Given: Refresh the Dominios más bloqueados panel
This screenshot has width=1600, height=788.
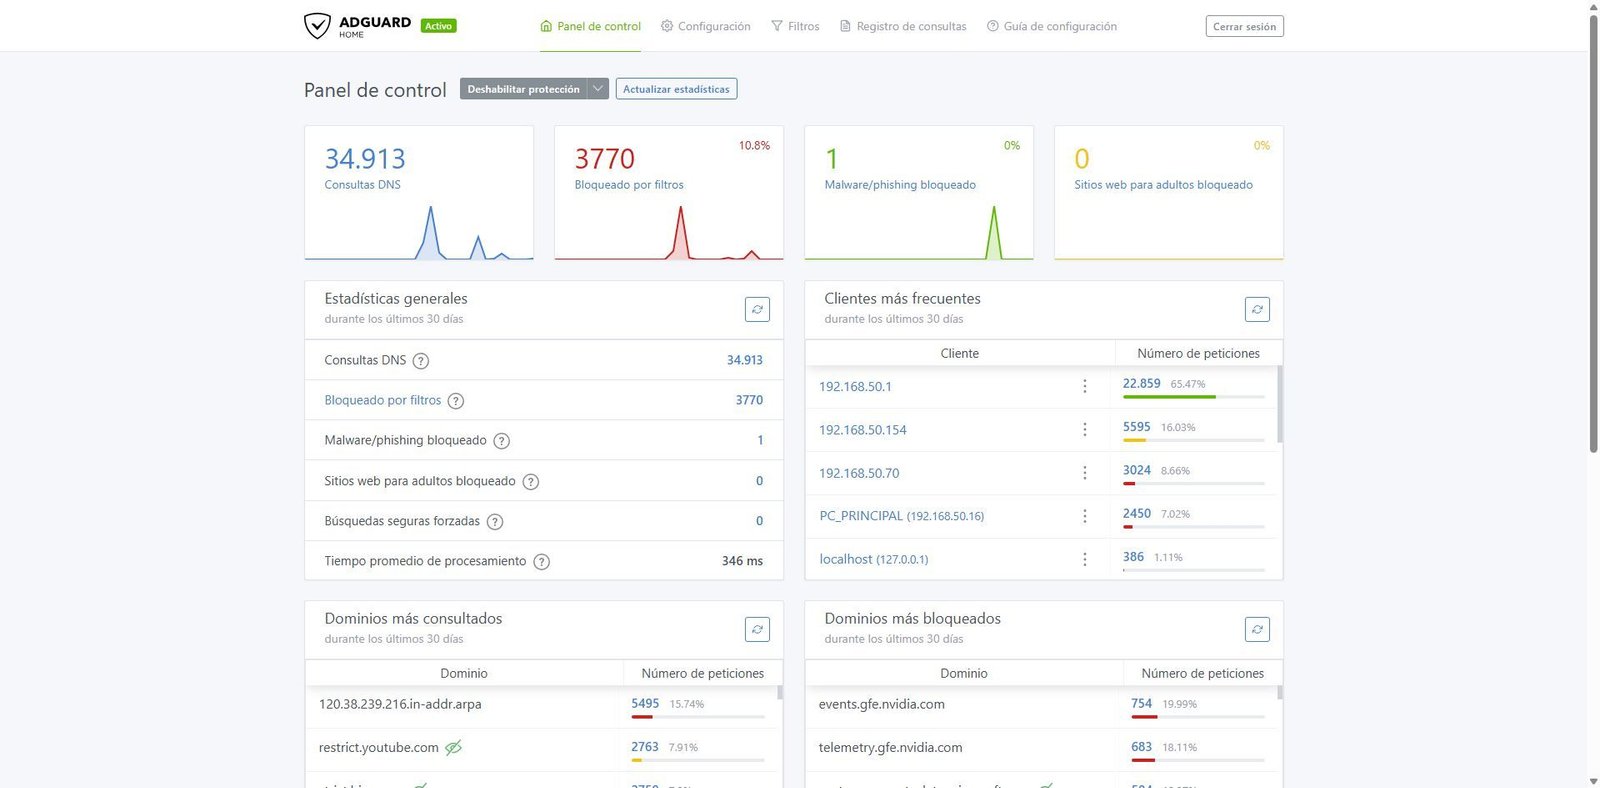Looking at the screenshot, I should (1257, 630).
